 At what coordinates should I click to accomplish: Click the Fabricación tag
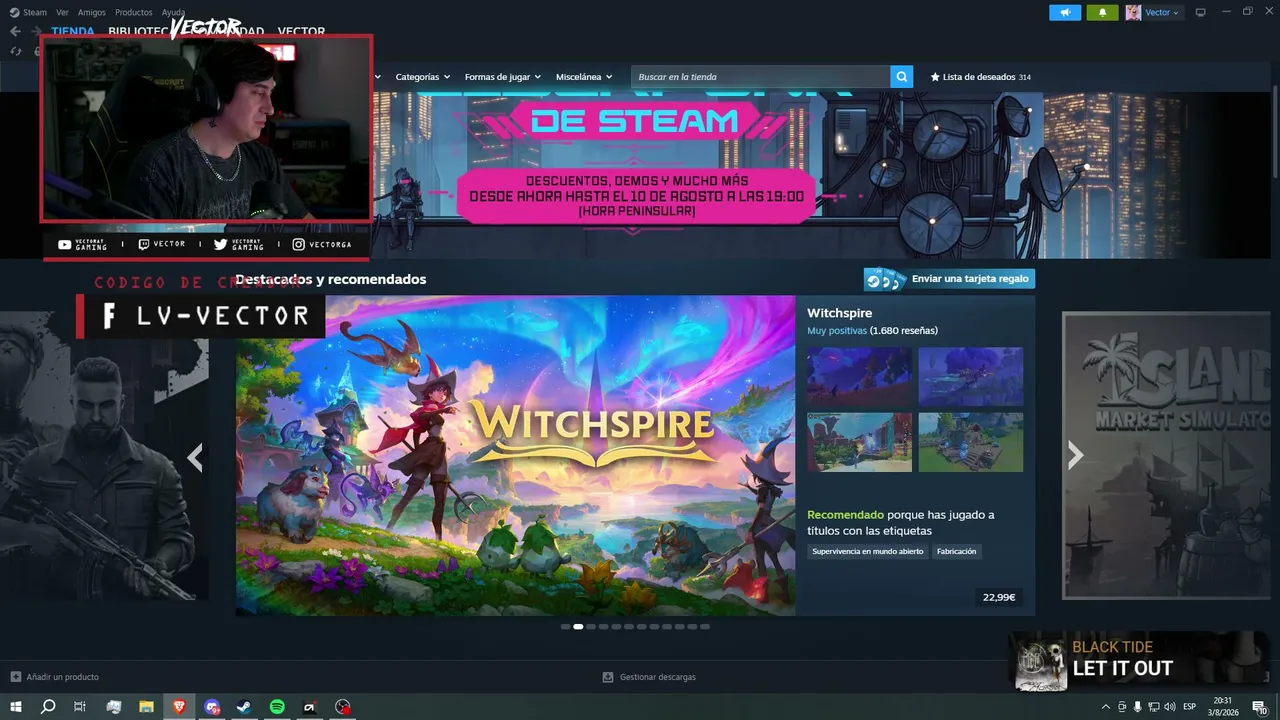[x=957, y=551]
